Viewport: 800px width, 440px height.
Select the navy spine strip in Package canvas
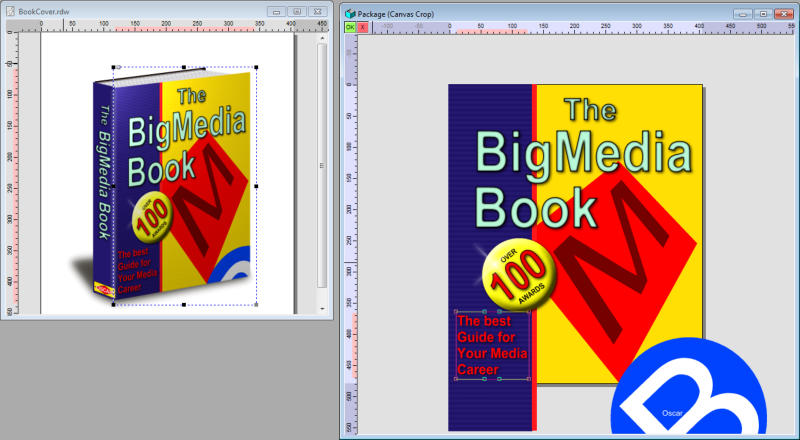[490, 258]
